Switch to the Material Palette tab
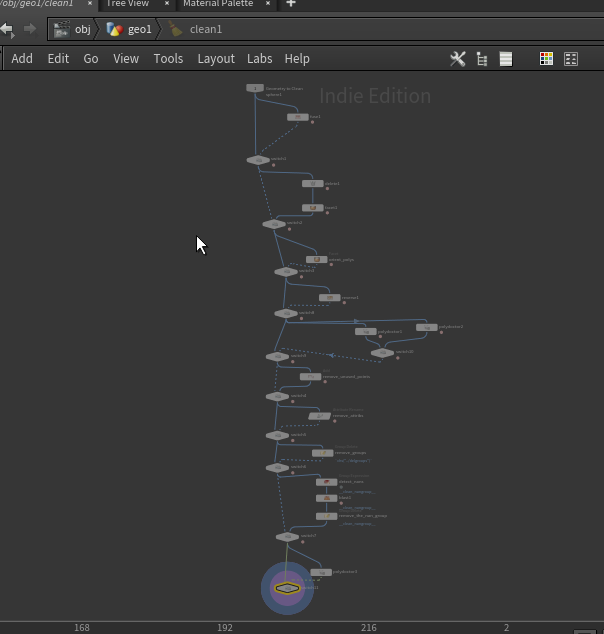Screen dimensions: 604x634 (218, 4)
